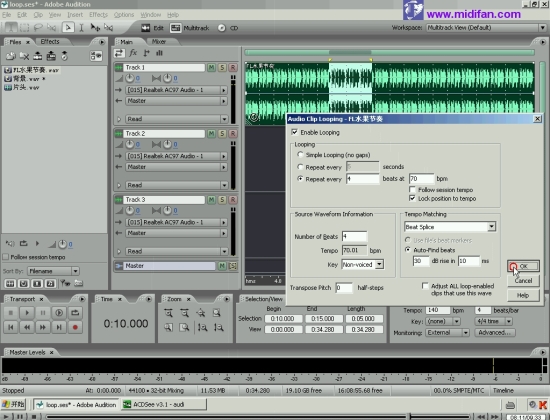This screenshot has height=420, width=550.
Task: Click Cancel in Audio Clip Looping dialog
Action: (523, 281)
